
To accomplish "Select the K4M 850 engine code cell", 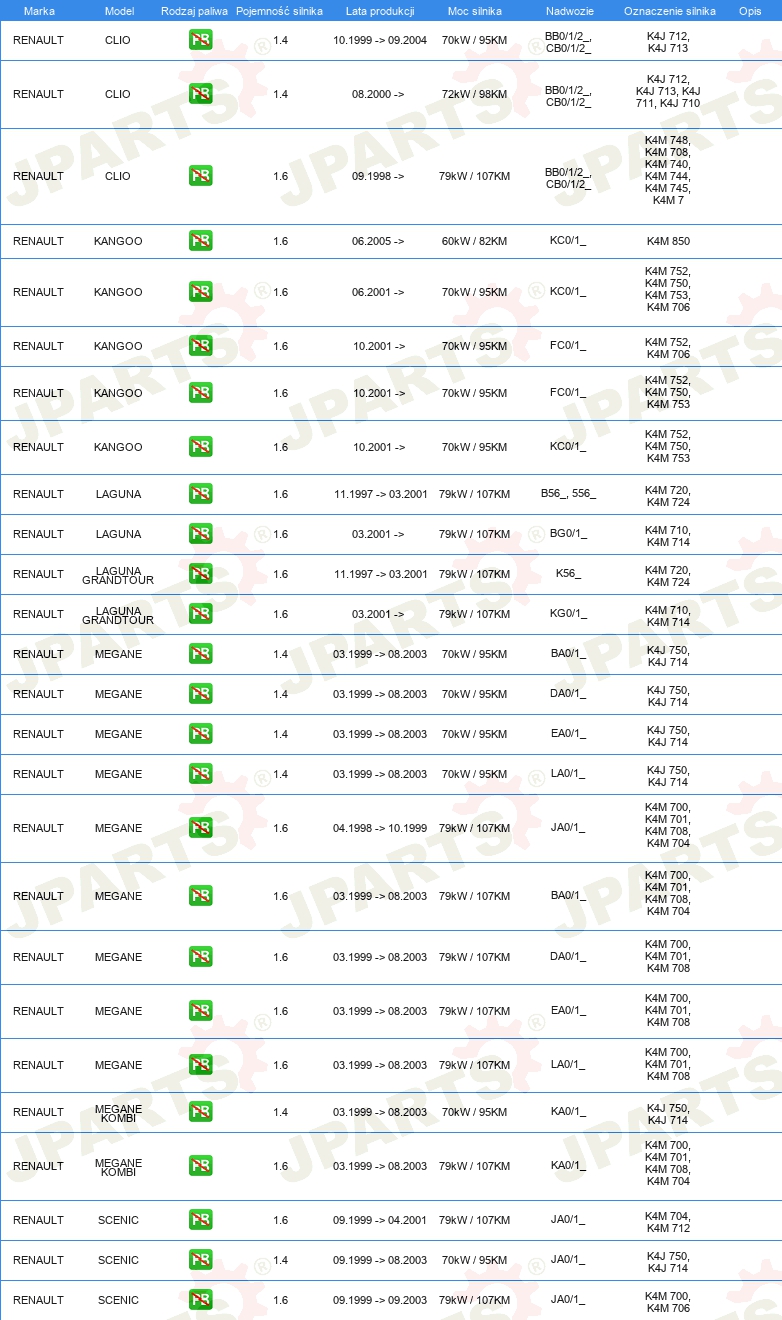I will pos(668,241).
